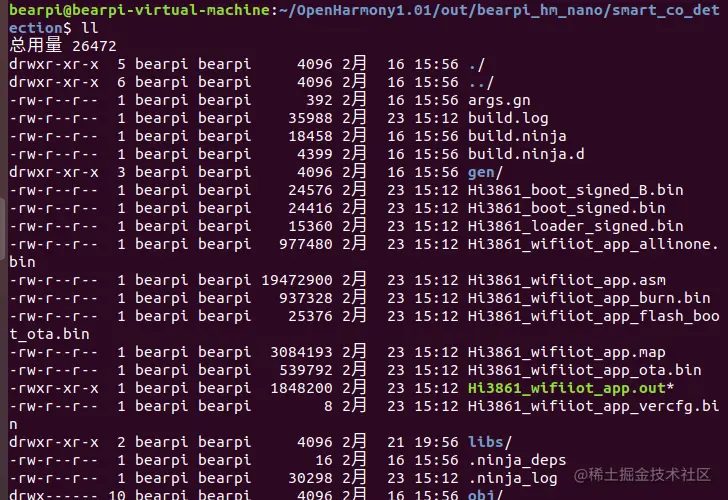Image resolution: width=728 pixels, height=500 pixels.
Task: Select the .ninja_log filename
Action: [513, 478]
